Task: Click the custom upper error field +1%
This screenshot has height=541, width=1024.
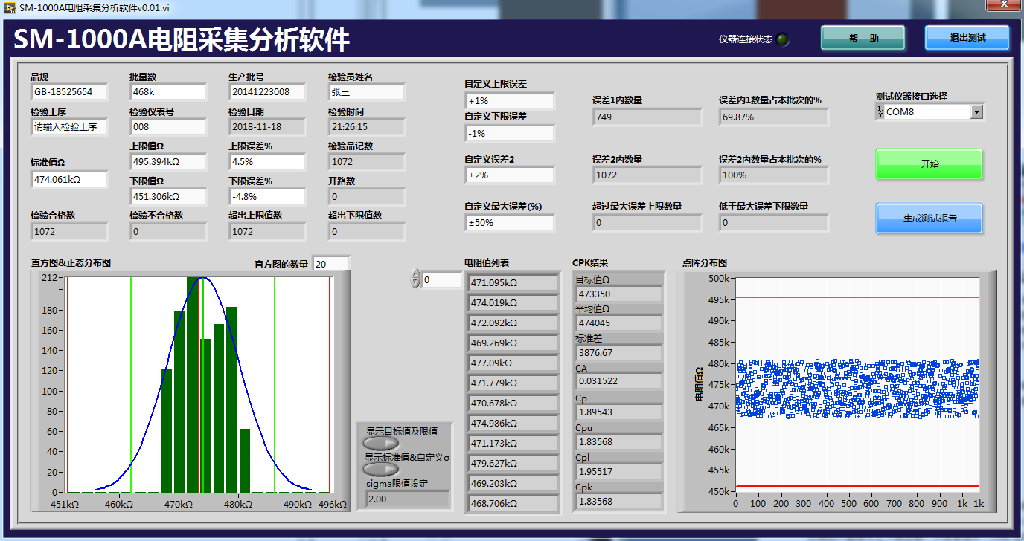Action: click(x=508, y=101)
